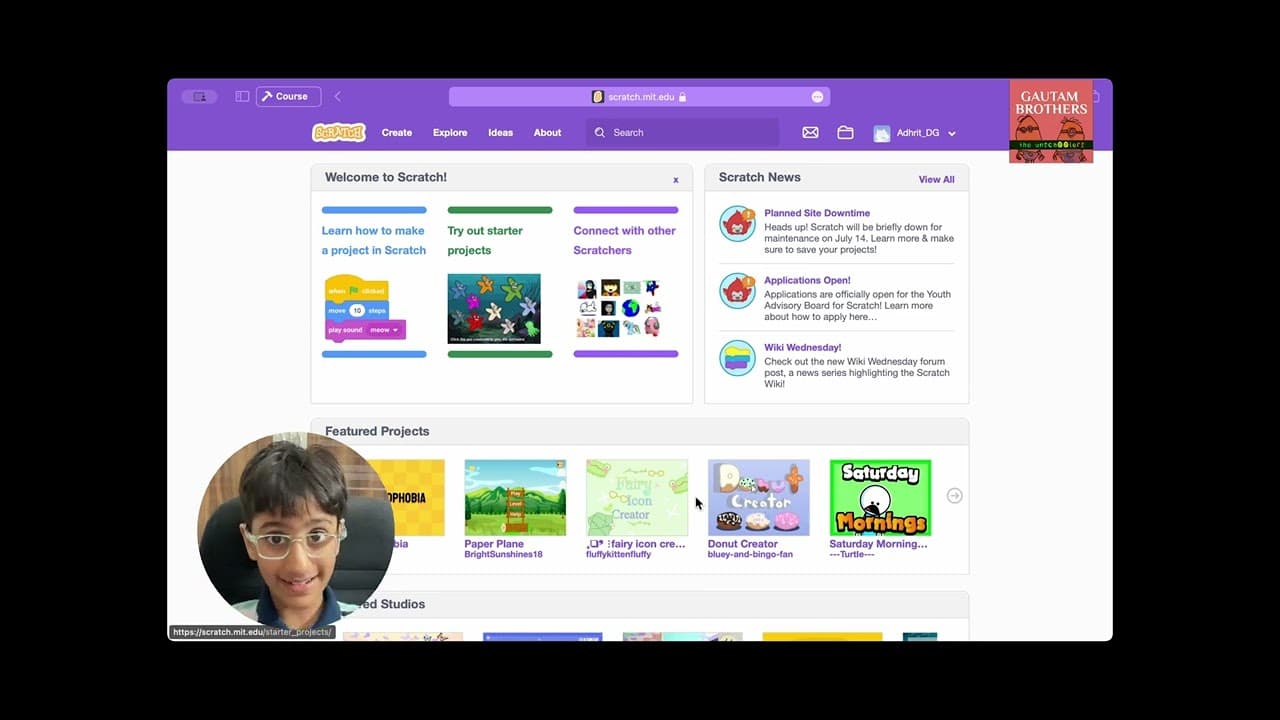Open the My Stuff folder icon
This screenshot has width=1280, height=720.
click(x=845, y=132)
